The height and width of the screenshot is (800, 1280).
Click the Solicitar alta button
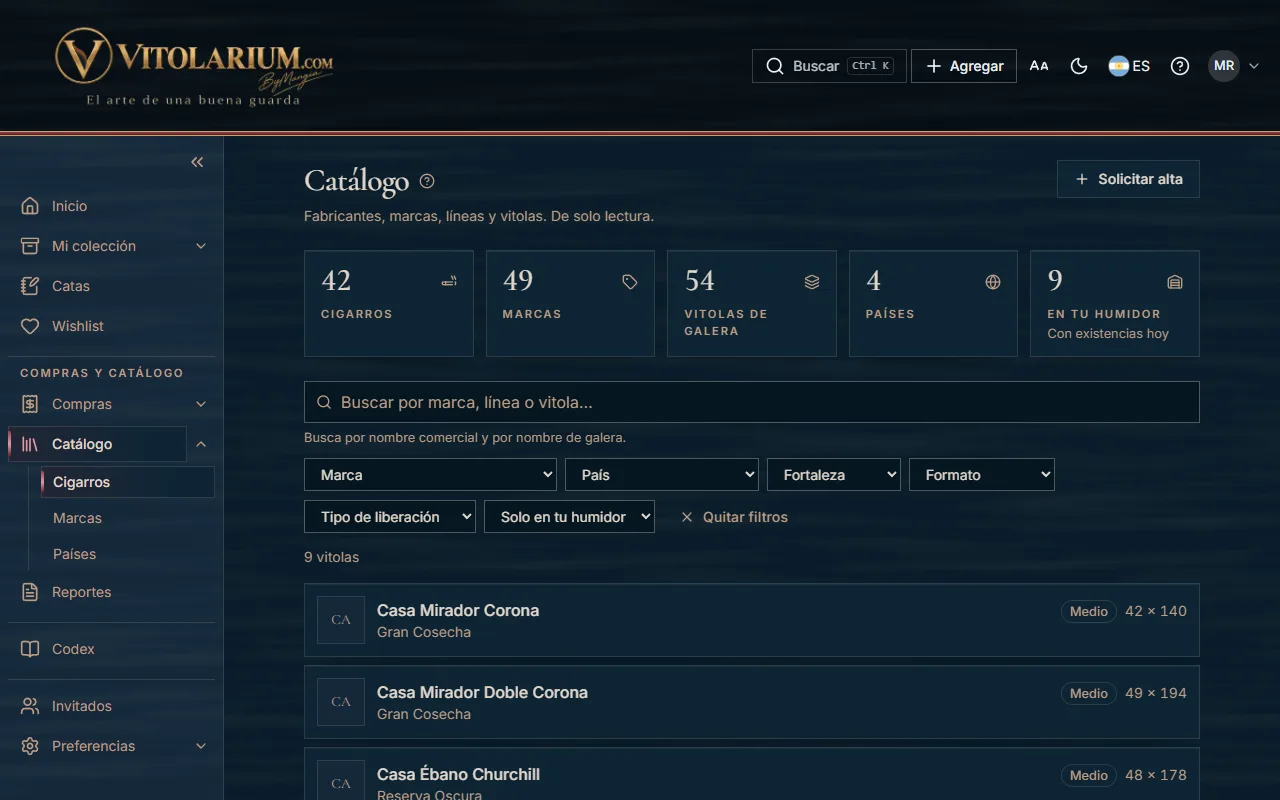click(x=1128, y=179)
